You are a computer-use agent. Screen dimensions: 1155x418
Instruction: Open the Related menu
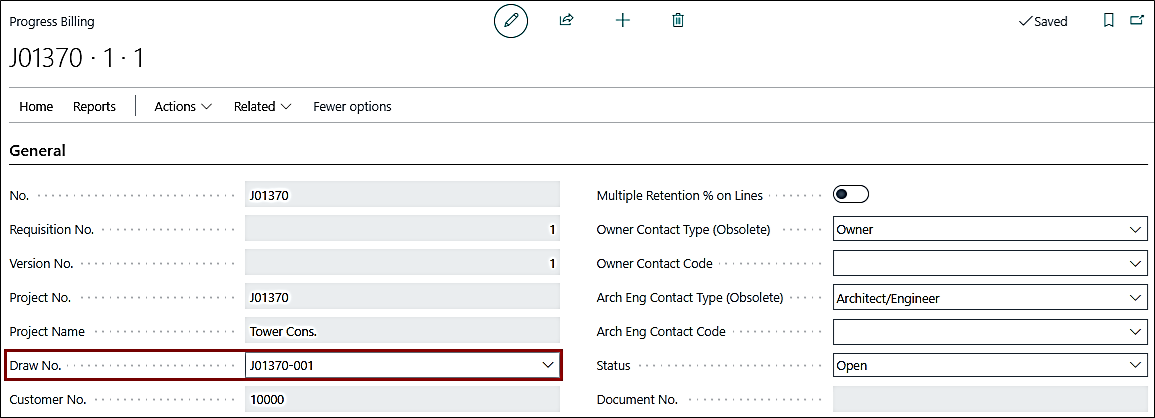[x=262, y=106]
